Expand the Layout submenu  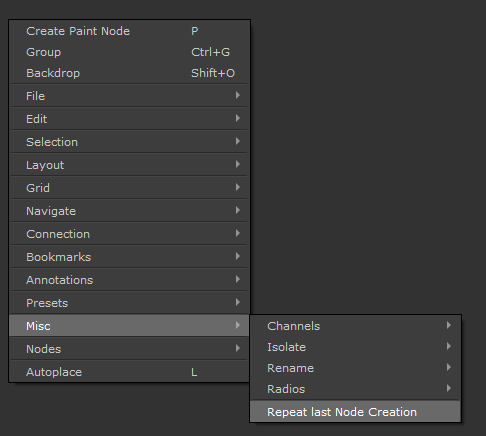pyautogui.click(x=129, y=165)
